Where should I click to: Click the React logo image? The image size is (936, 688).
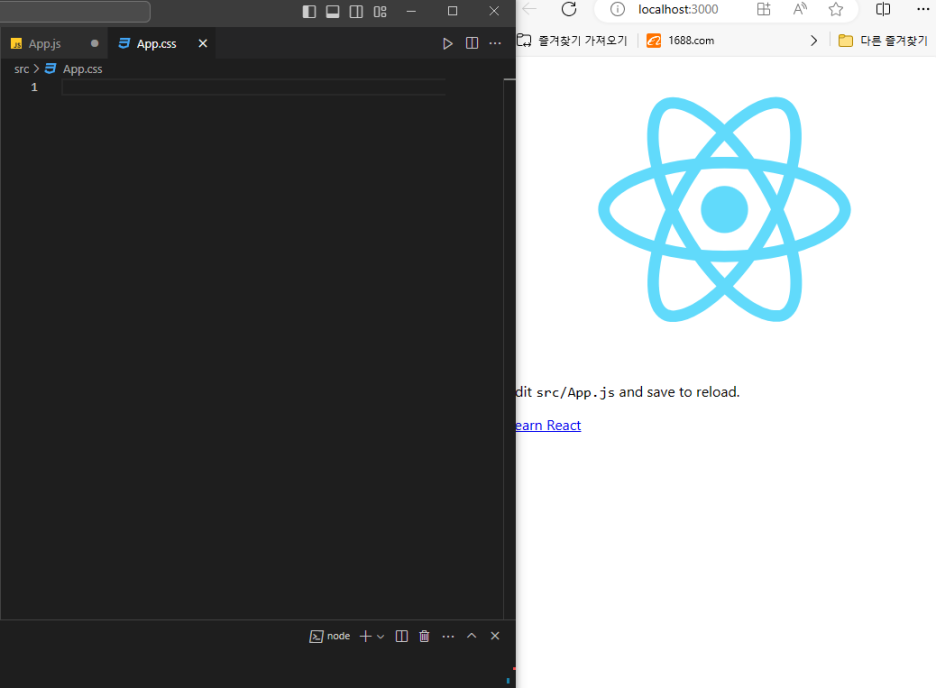(724, 209)
